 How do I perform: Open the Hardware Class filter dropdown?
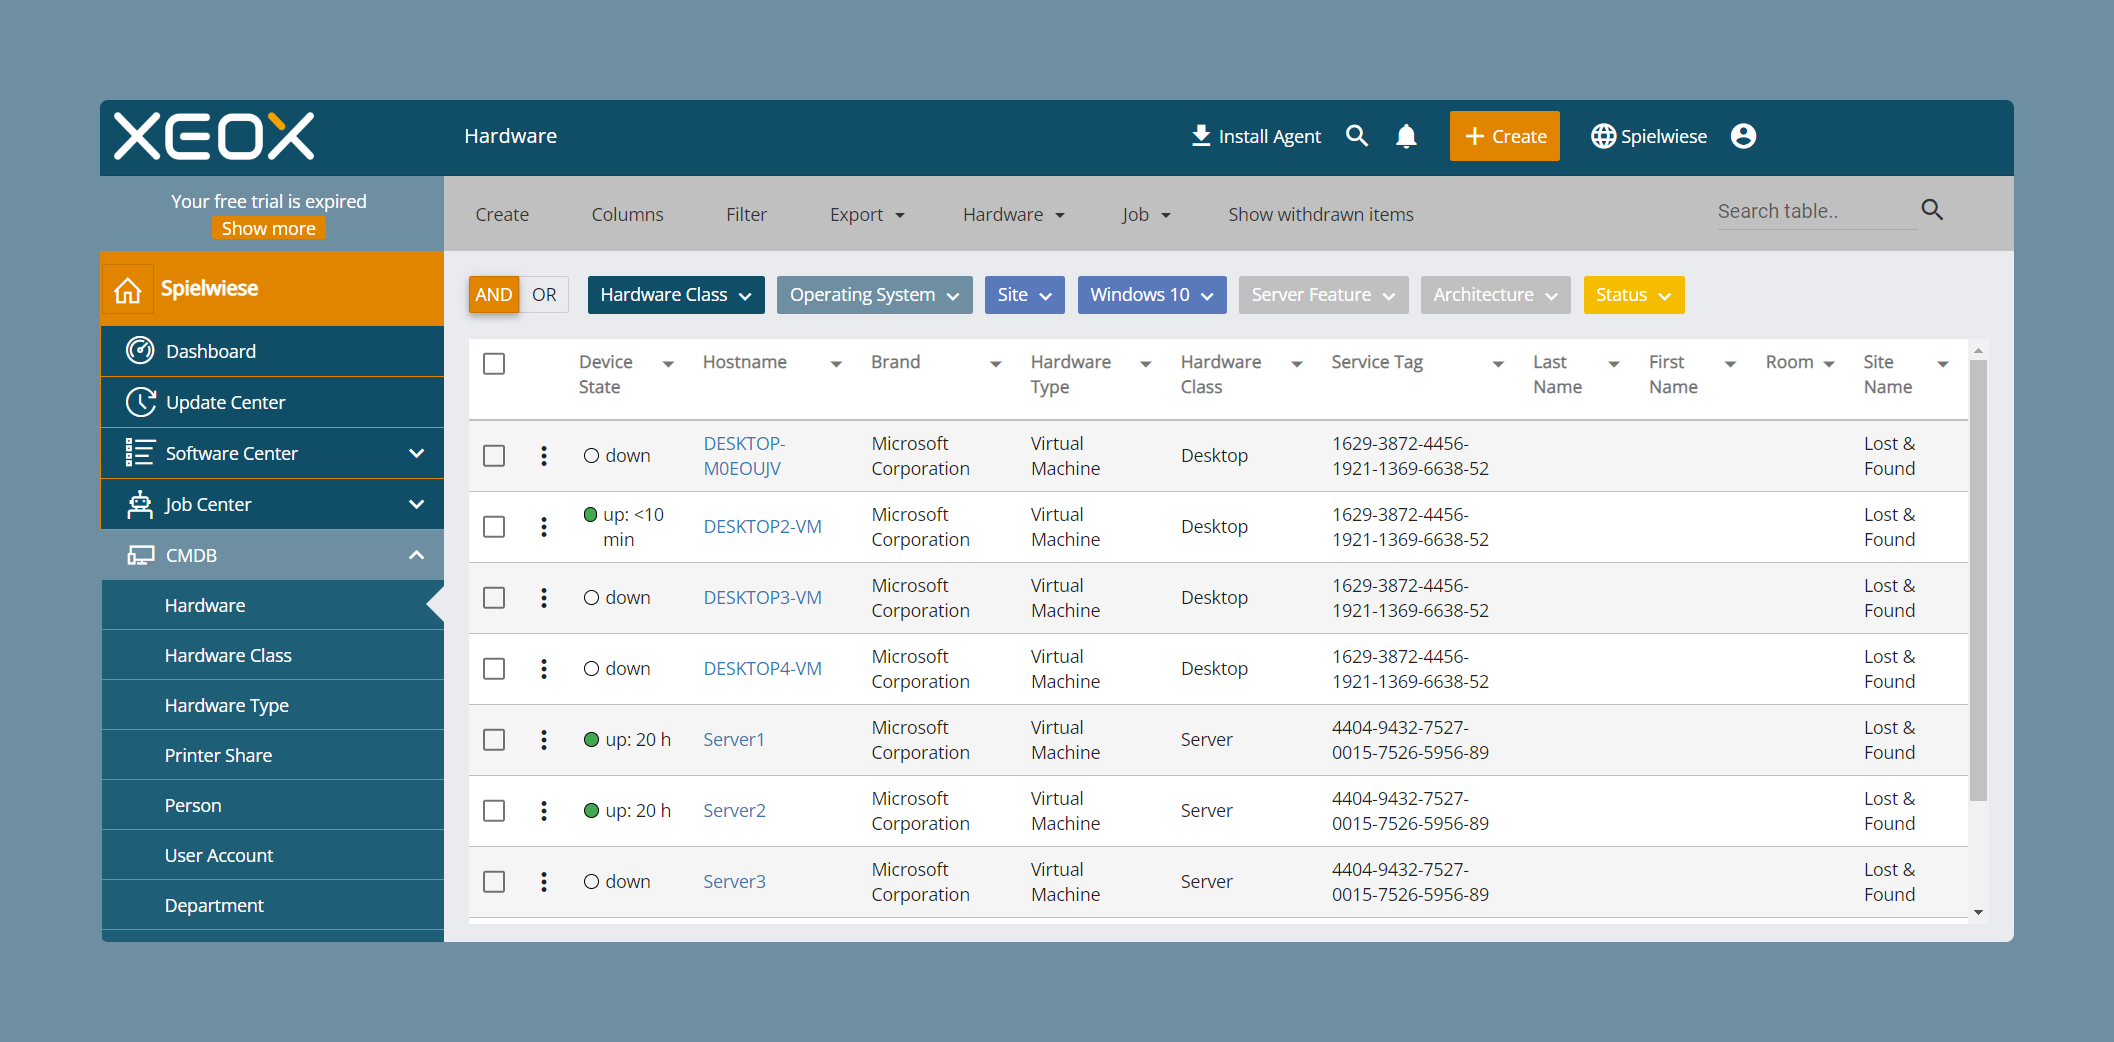(x=676, y=295)
